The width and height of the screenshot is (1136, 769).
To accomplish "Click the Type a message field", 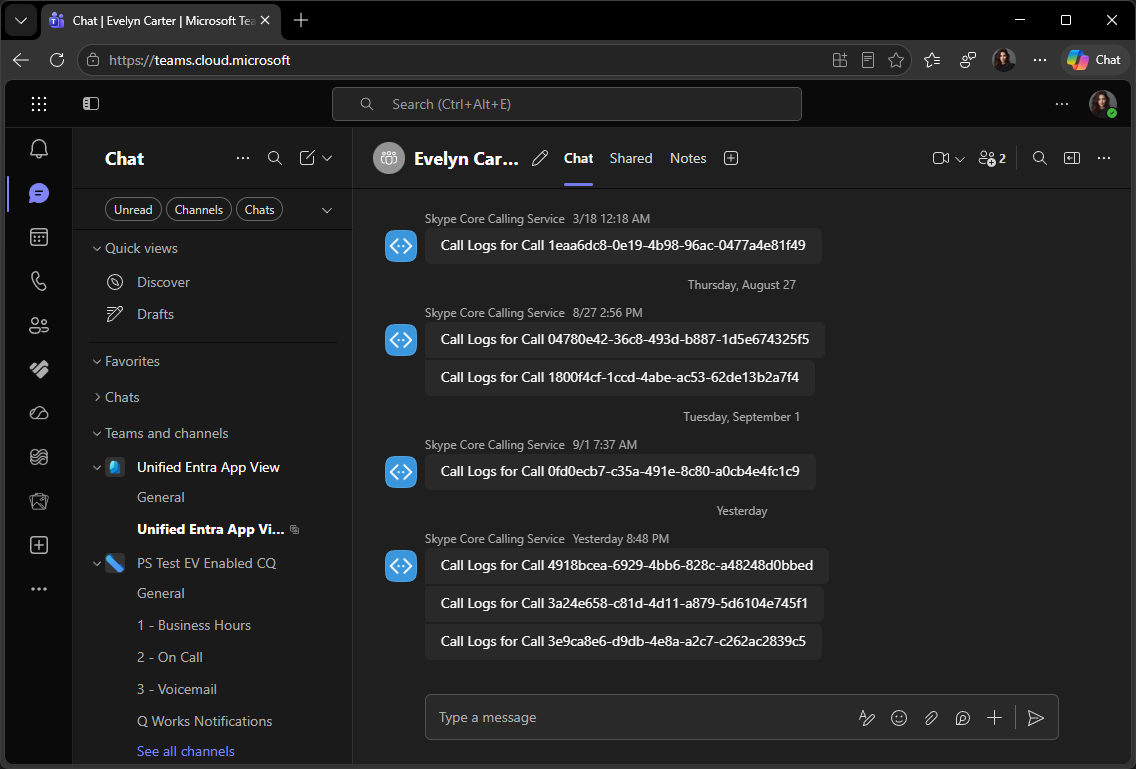I will (638, 717).
